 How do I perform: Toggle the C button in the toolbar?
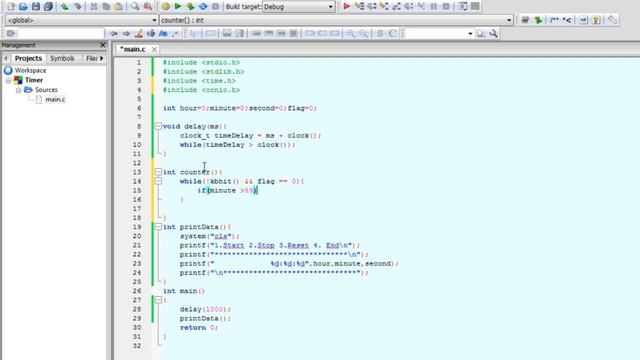(393, 33)
